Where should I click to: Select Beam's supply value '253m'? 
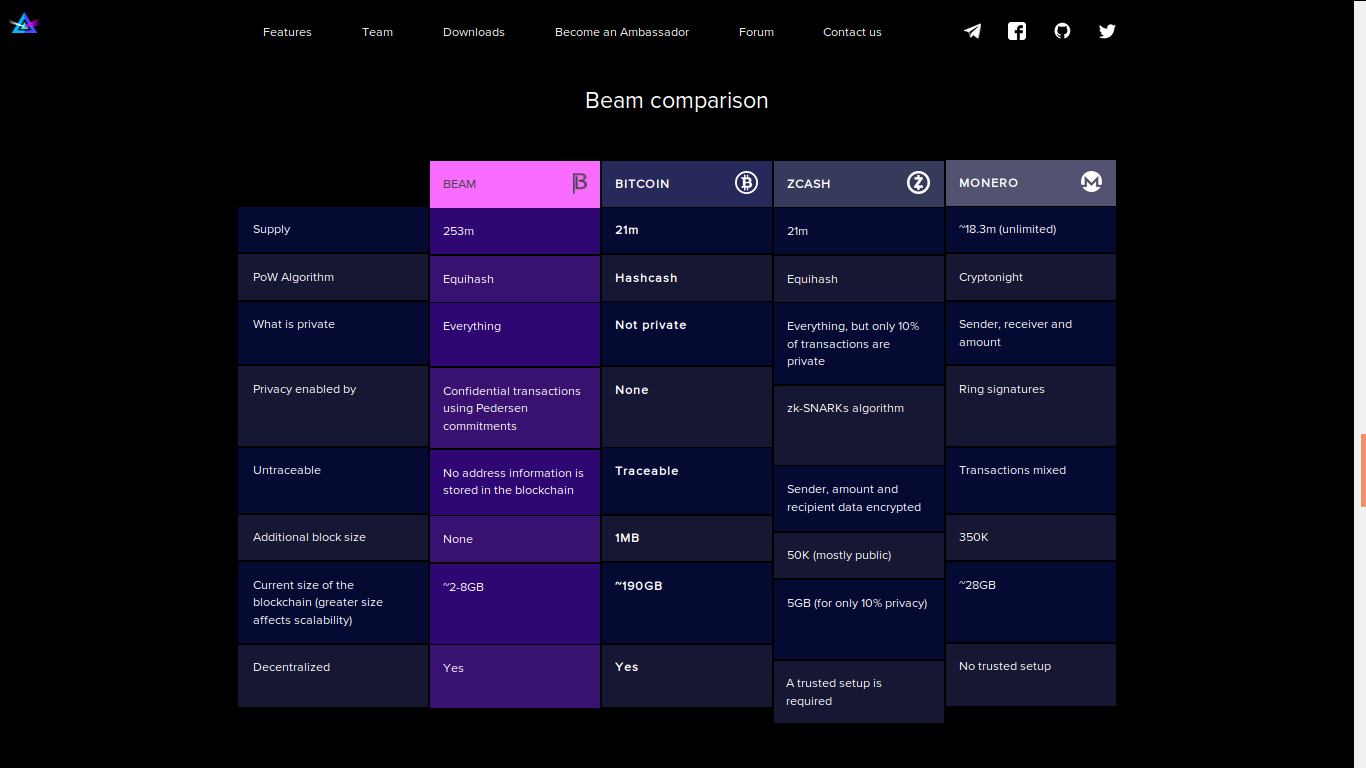pyautogui.click(x=515, y=231)
